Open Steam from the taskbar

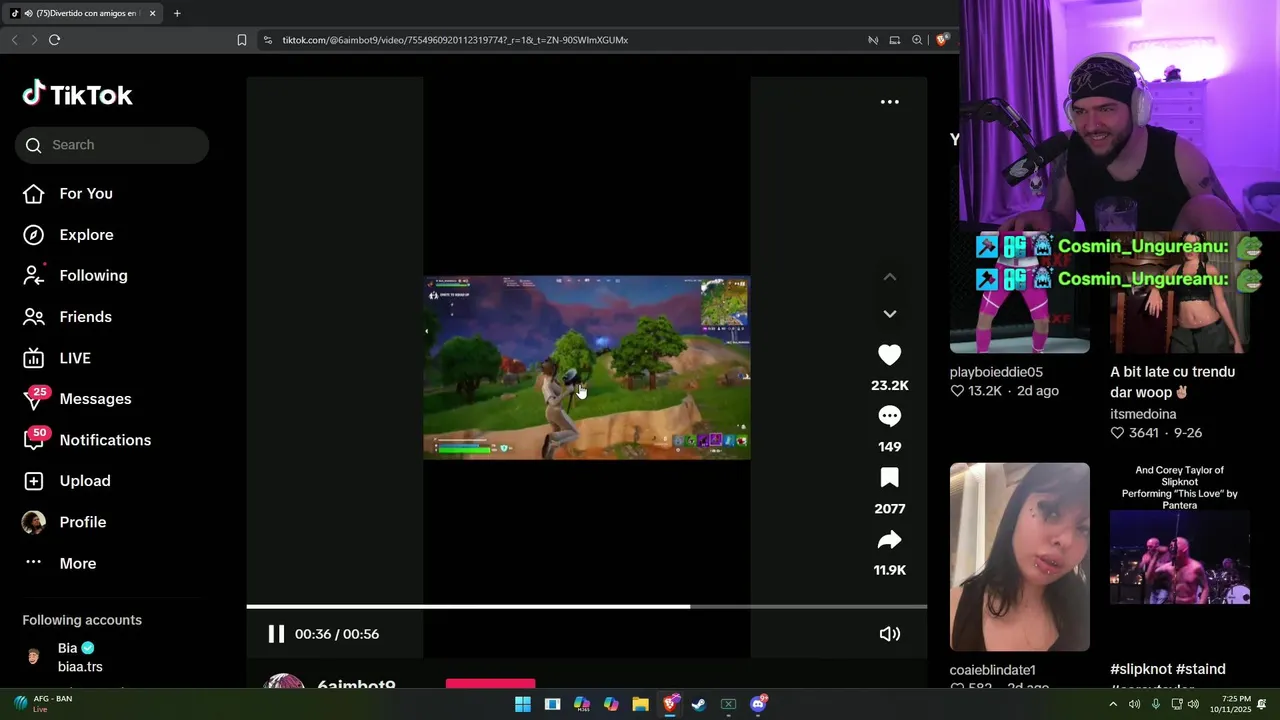(699, 704)
